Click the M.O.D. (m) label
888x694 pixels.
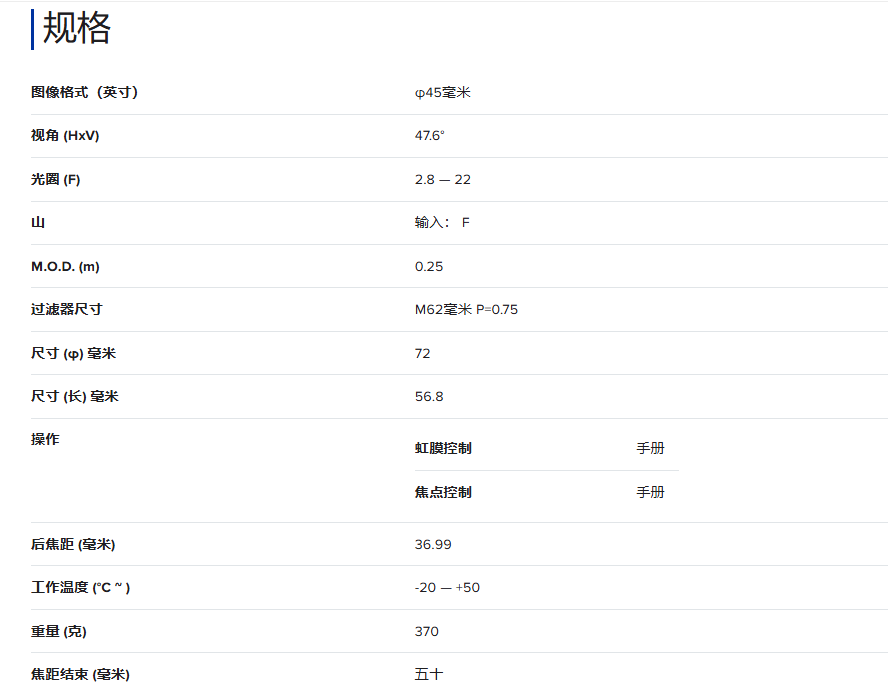[x=65, y=266]
